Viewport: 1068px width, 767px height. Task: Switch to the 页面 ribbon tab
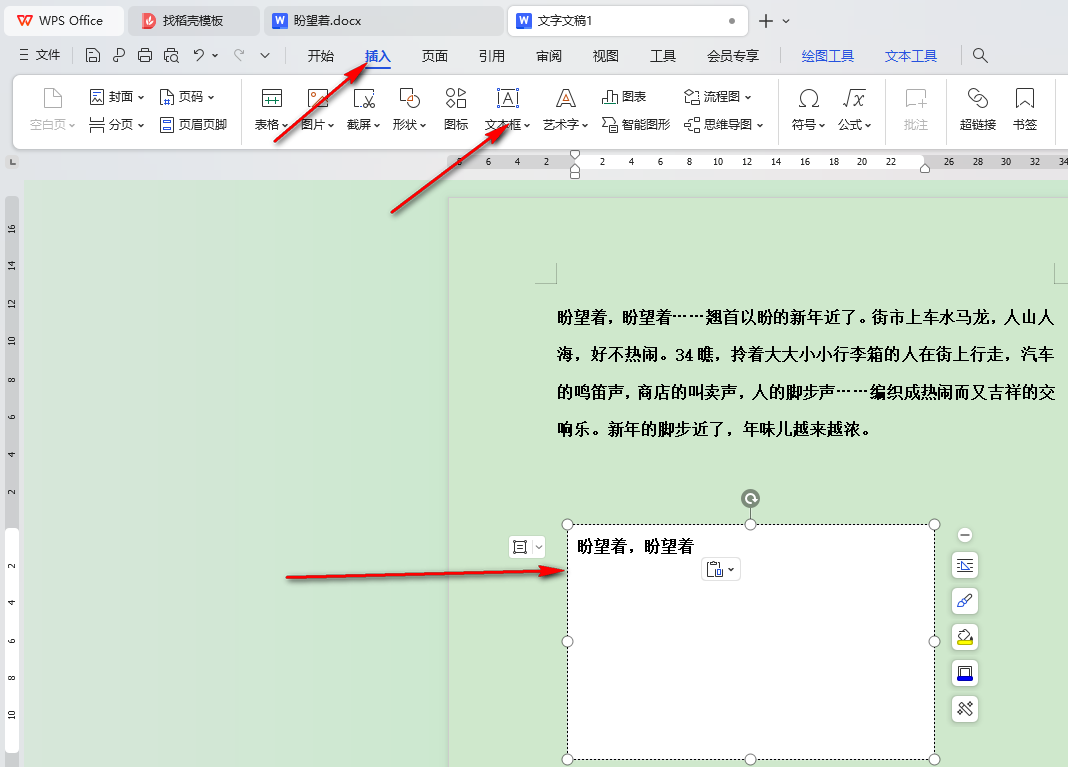pos(435,56)
